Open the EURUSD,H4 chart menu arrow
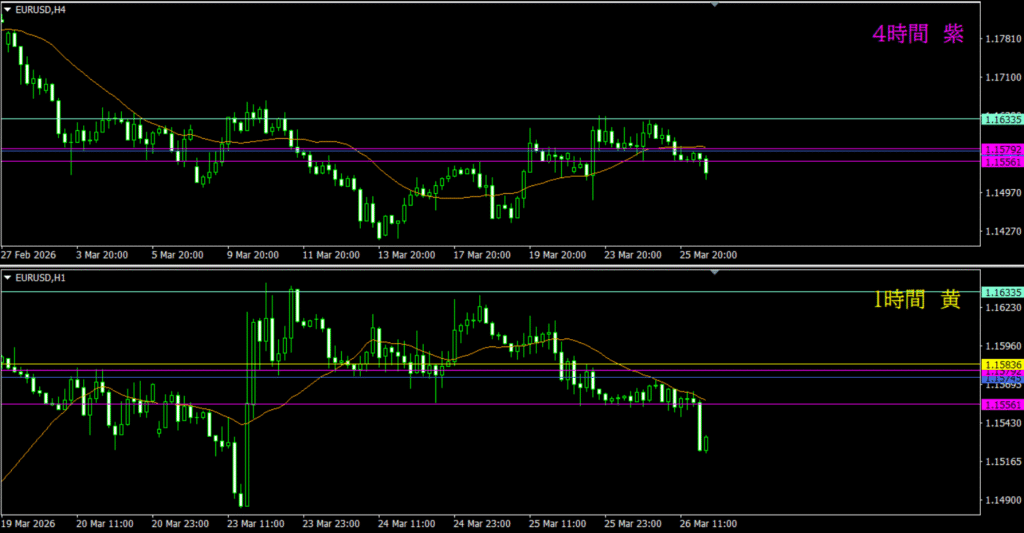Screen dimensions: 1024x533 8,9
